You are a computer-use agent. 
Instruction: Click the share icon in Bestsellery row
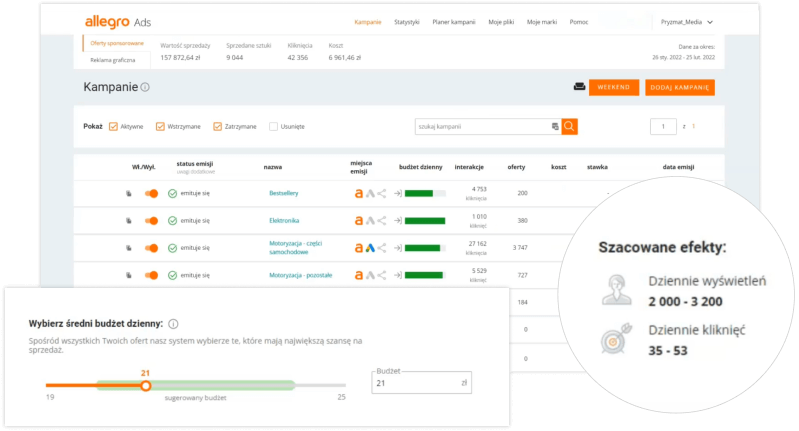click(x=382, y=194)
